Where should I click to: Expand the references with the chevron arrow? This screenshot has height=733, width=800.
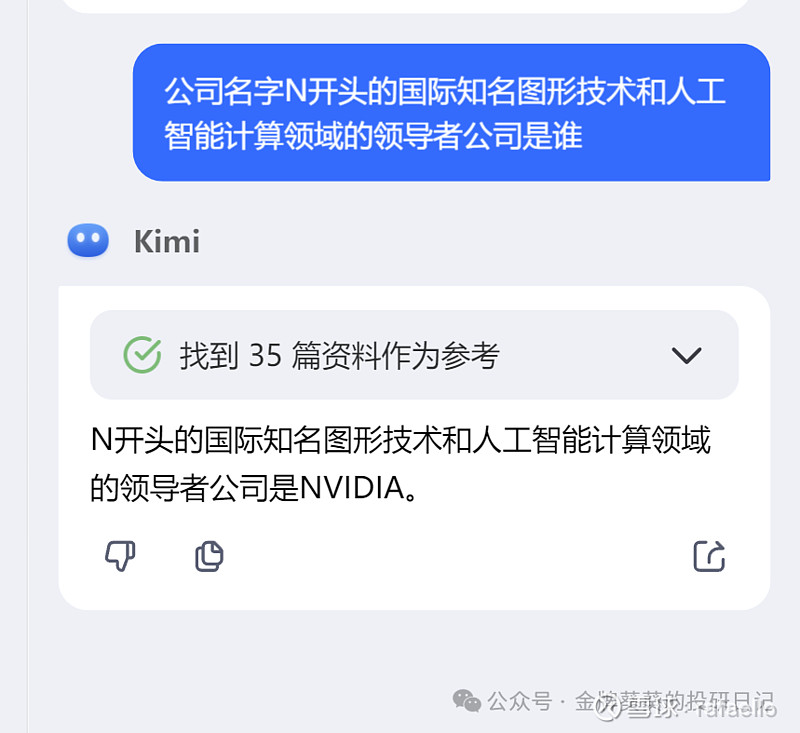(x=686, y=355)
